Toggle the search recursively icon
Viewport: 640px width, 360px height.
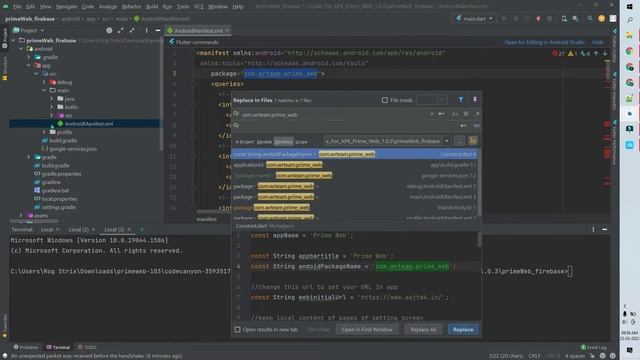(x=473, y=141)
